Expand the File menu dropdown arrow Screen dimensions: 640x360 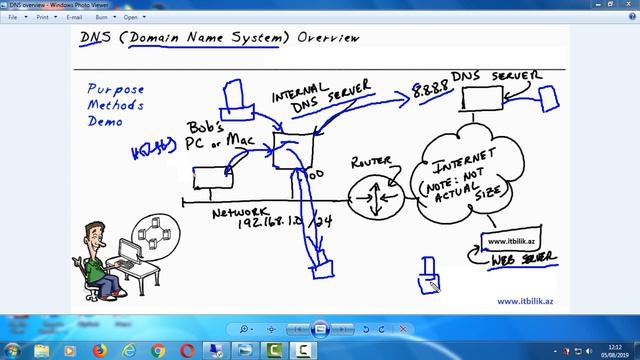click(26, 17)
